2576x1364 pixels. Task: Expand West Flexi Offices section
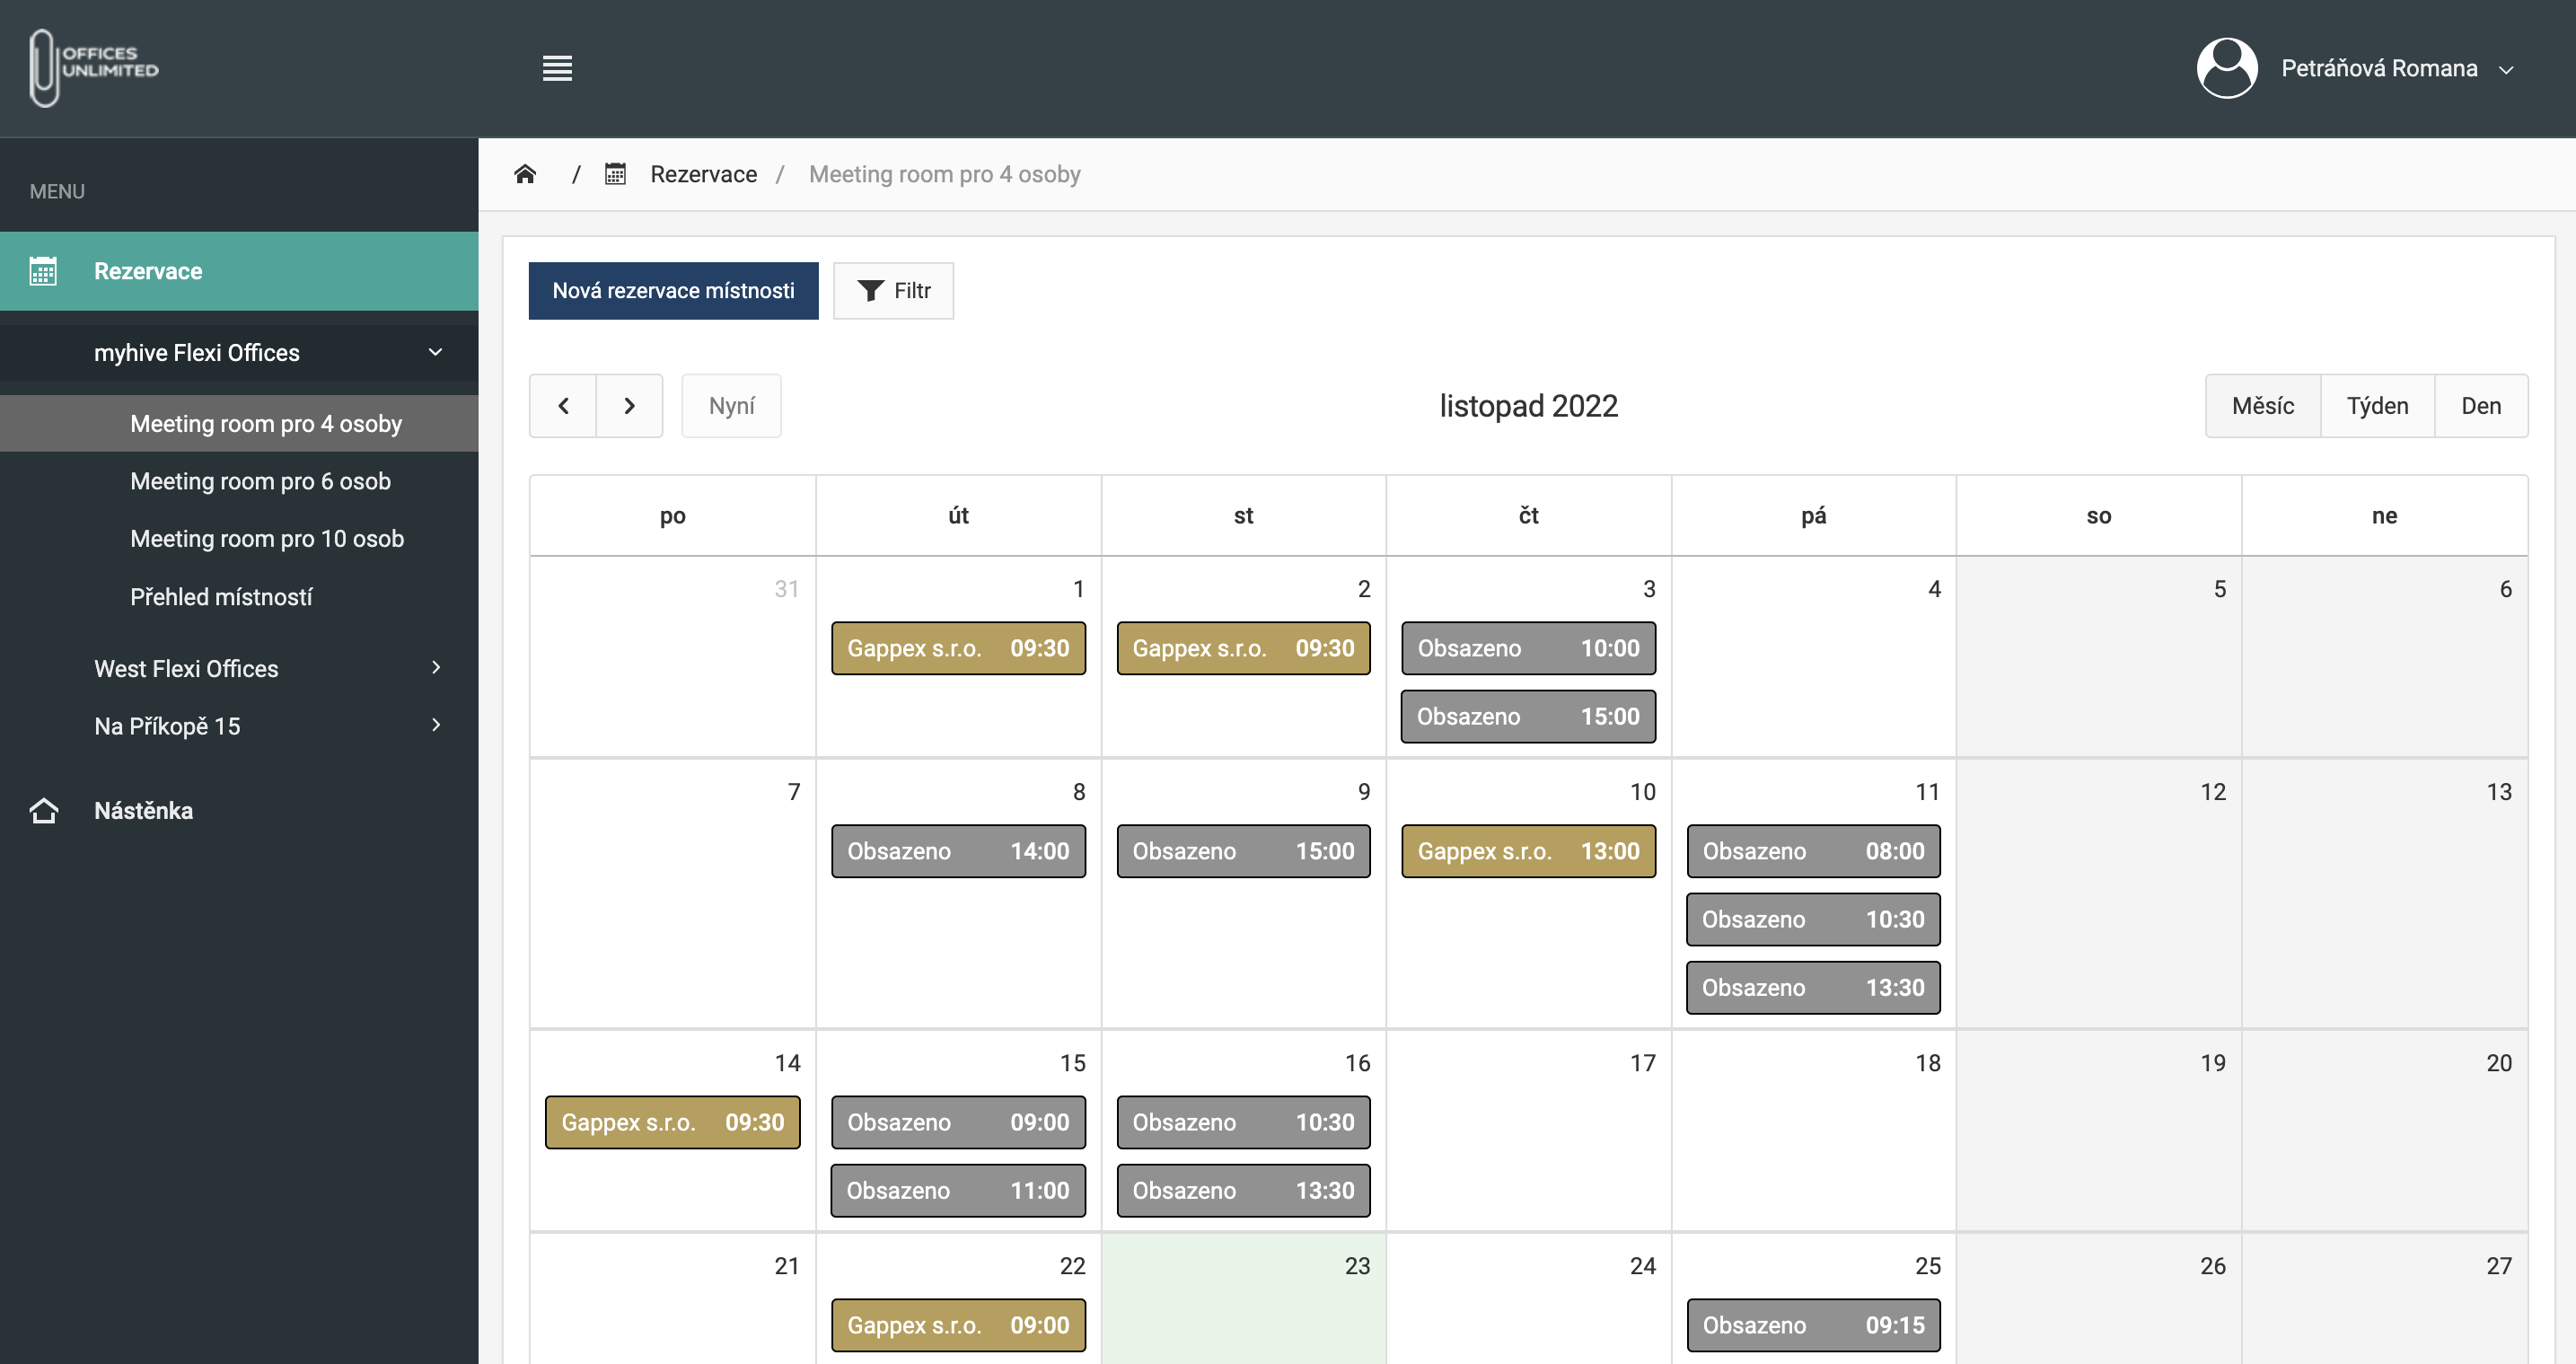coord(435,668)
